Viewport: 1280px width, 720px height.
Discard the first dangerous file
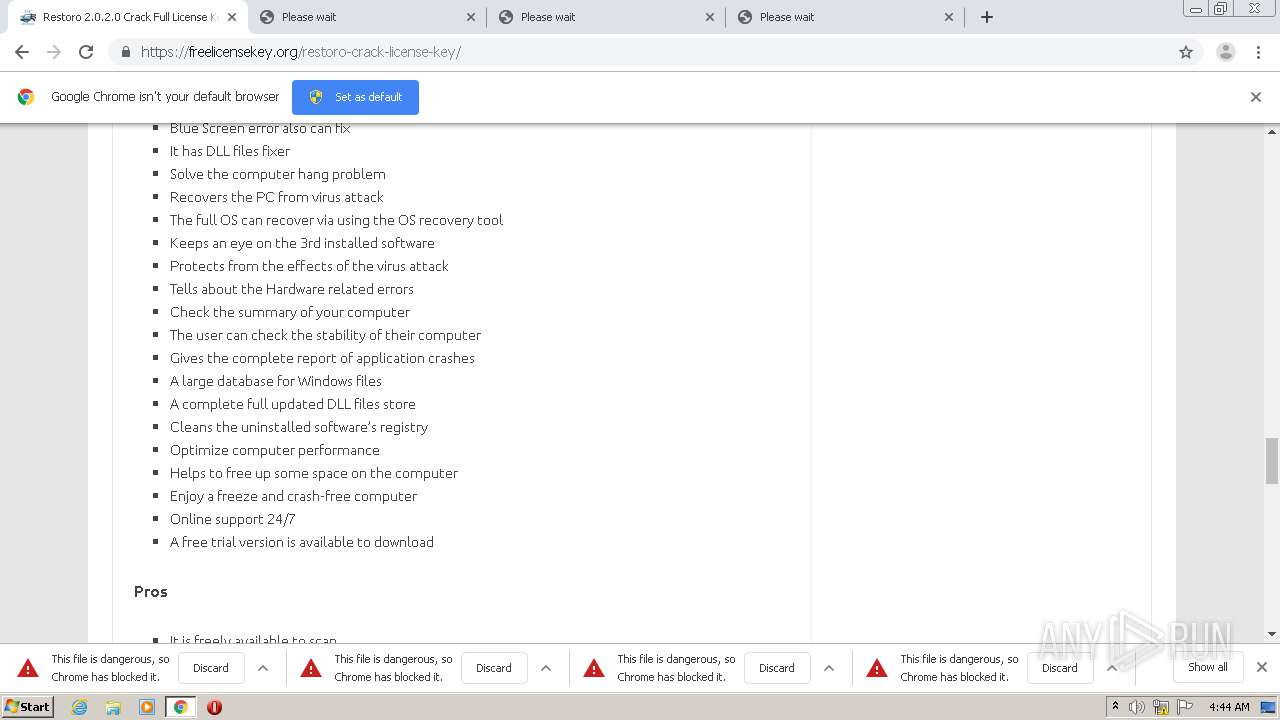[211, 668]
